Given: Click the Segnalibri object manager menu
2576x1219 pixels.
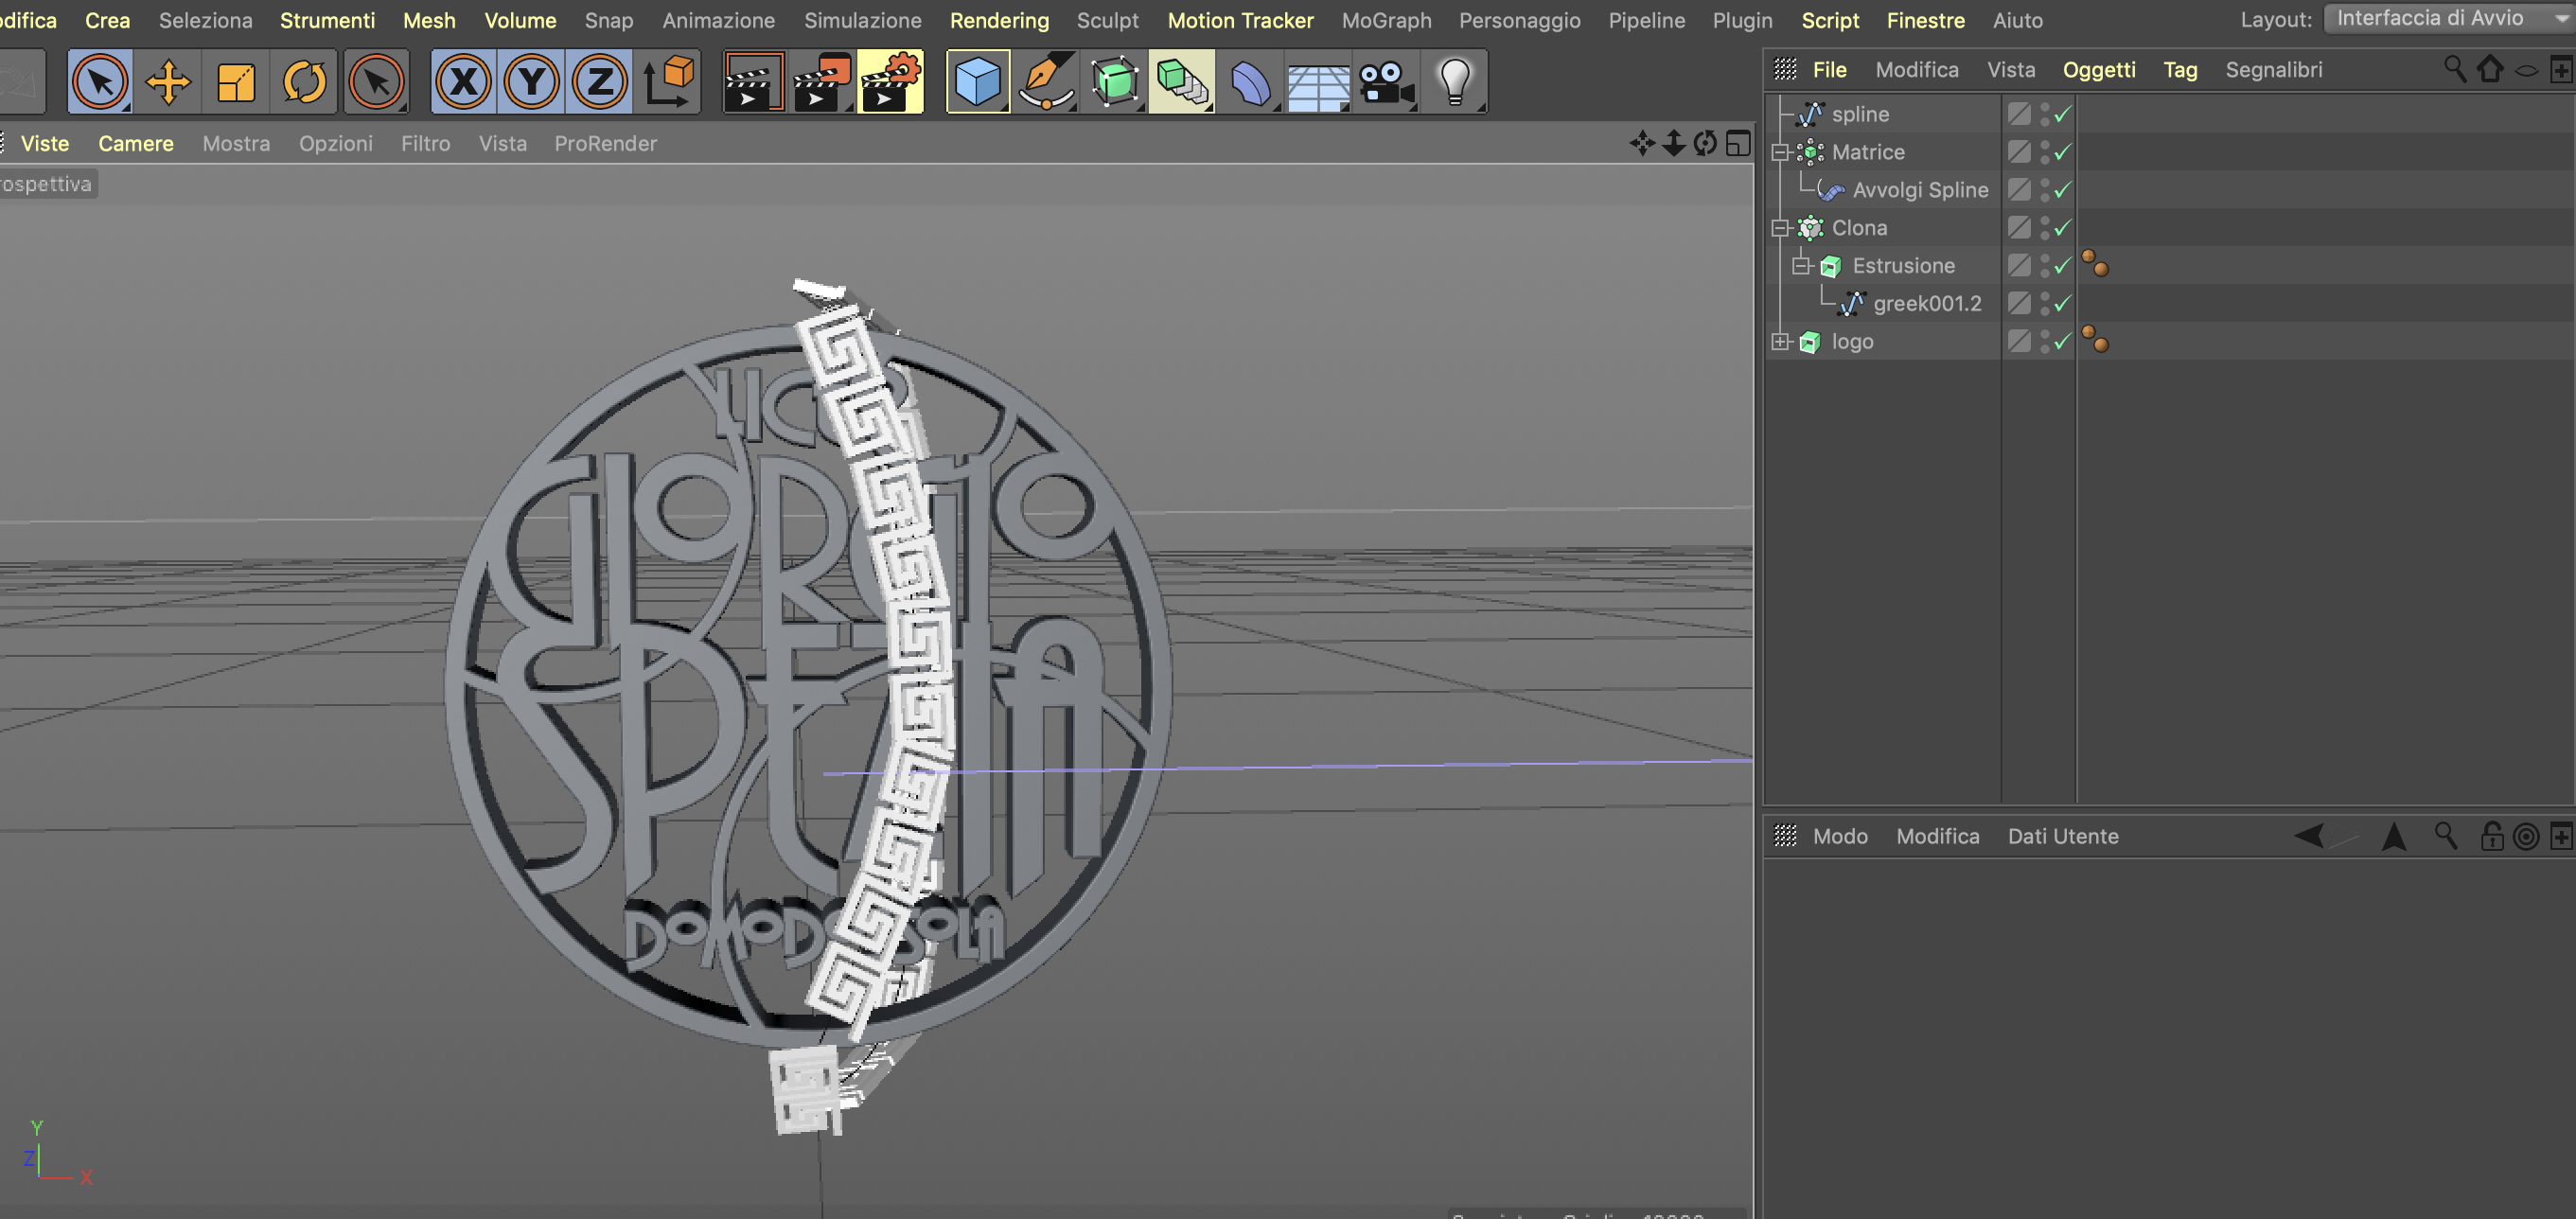Looking at the screenshot, I should tap(2273, 70).
